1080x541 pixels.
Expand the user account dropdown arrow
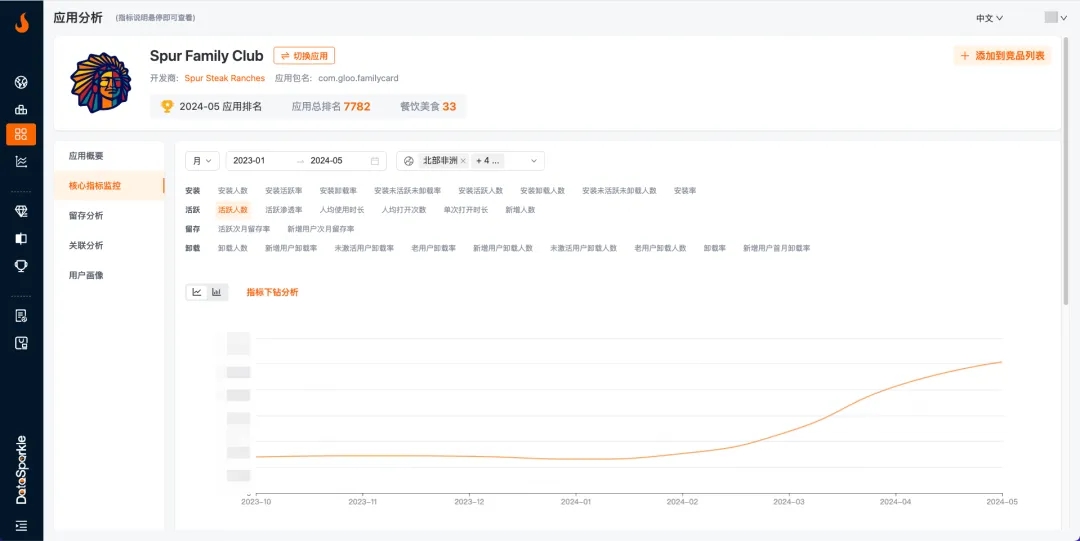coord(1063,18)
